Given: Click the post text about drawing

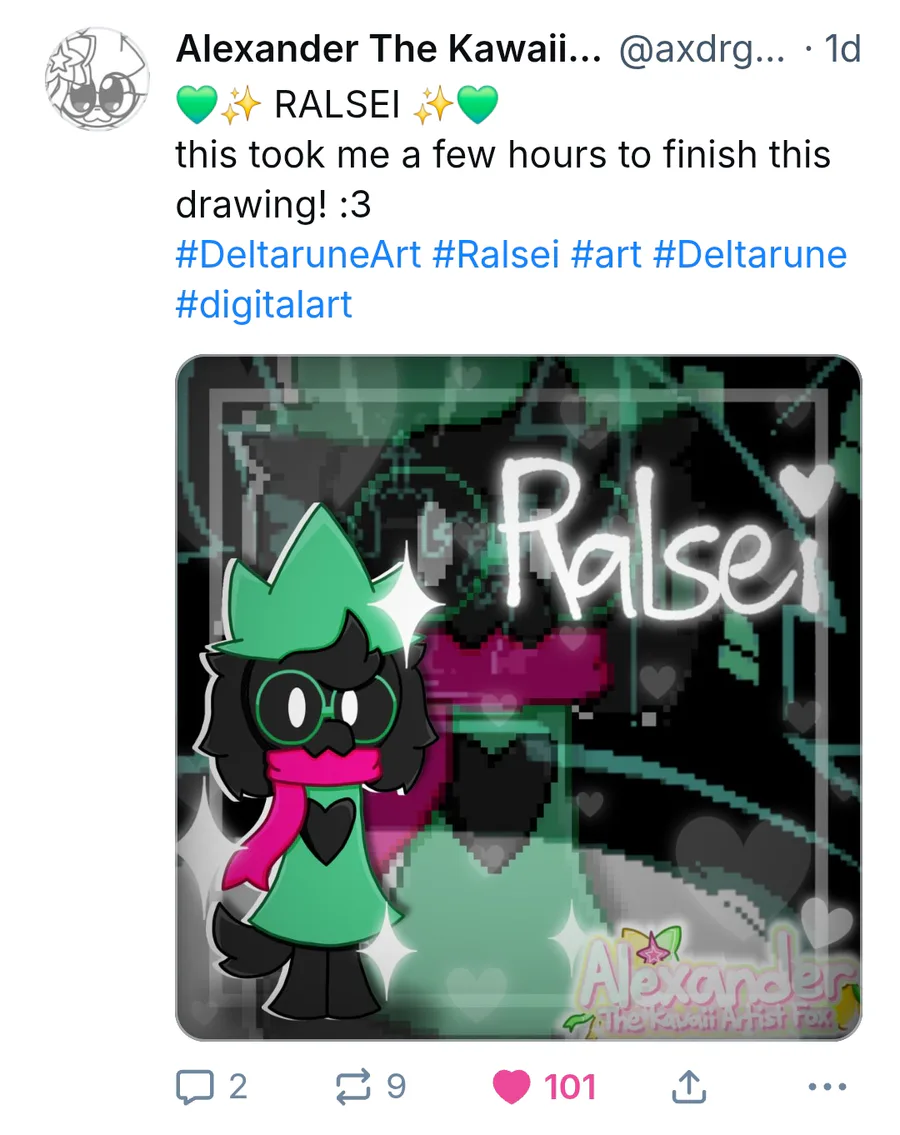Looking at the screenshot, I should (502, 180).
